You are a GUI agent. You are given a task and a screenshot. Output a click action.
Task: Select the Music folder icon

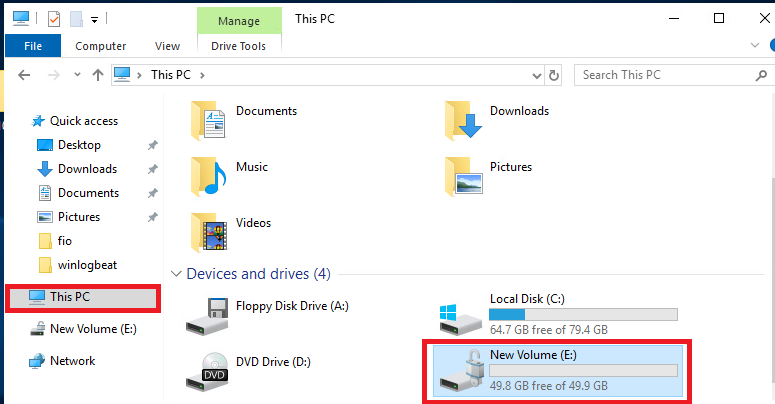[208, 177]
